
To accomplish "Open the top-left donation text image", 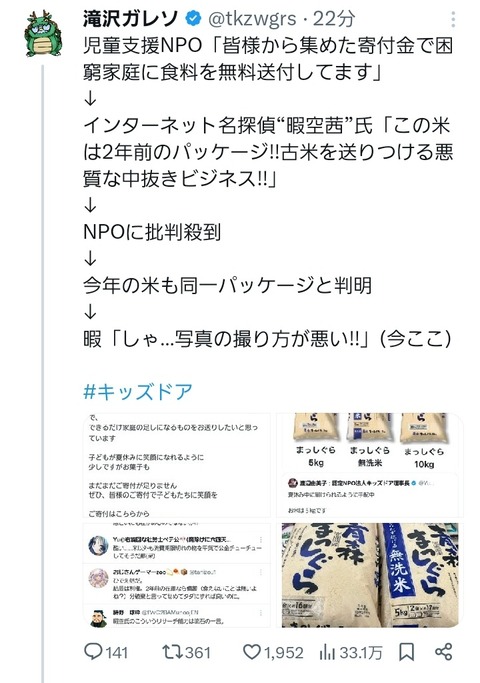I will [x=176, y=465].
